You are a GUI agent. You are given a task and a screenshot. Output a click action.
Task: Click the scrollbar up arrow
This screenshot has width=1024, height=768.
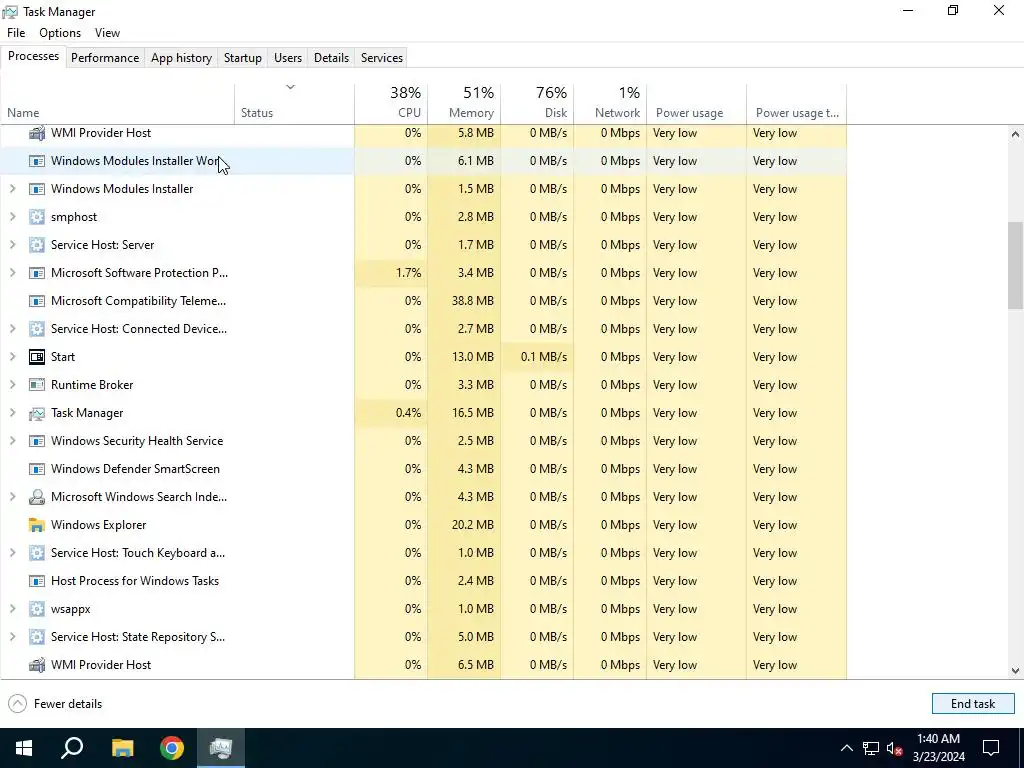[x=1015, y=134]
